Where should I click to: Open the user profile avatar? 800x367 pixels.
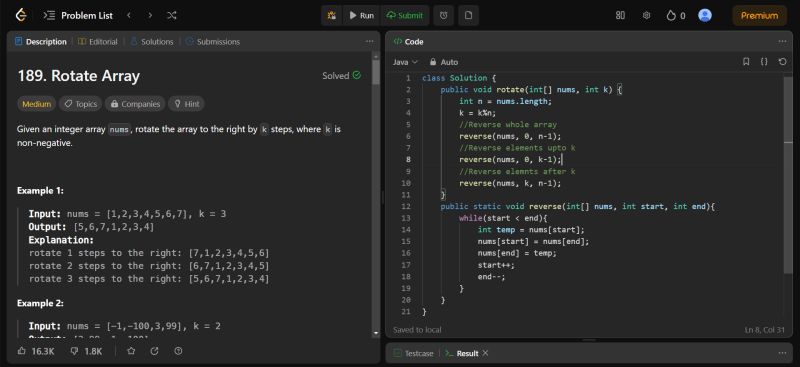pyautogui.click(x=705, y=15)
